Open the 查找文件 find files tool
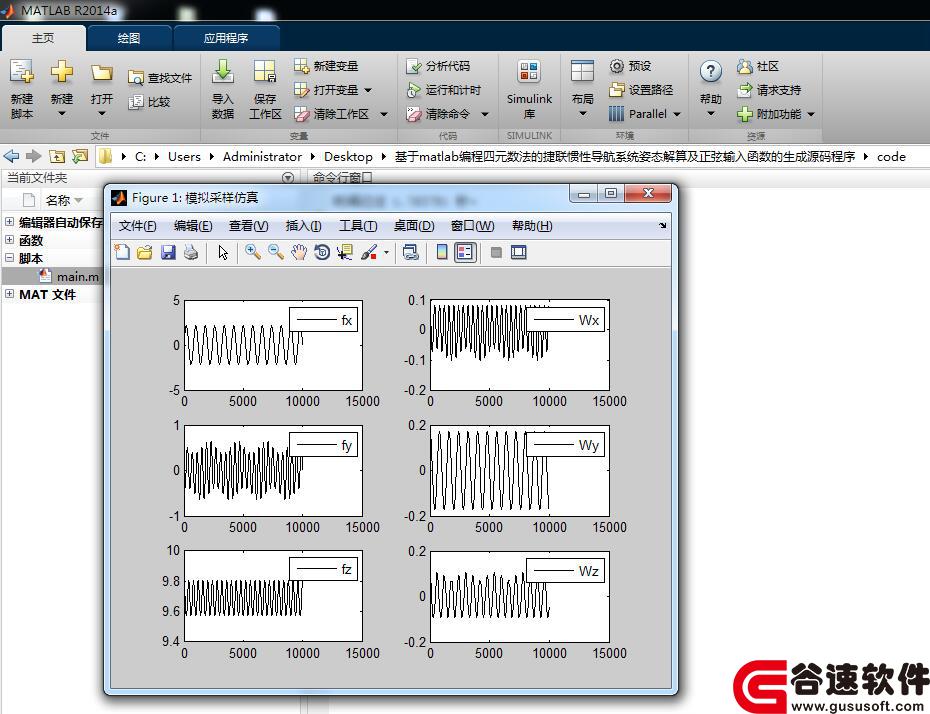Image resolution: width=930 pixels, height=714 pixels. pyautogui.click(x=160, y=78)
